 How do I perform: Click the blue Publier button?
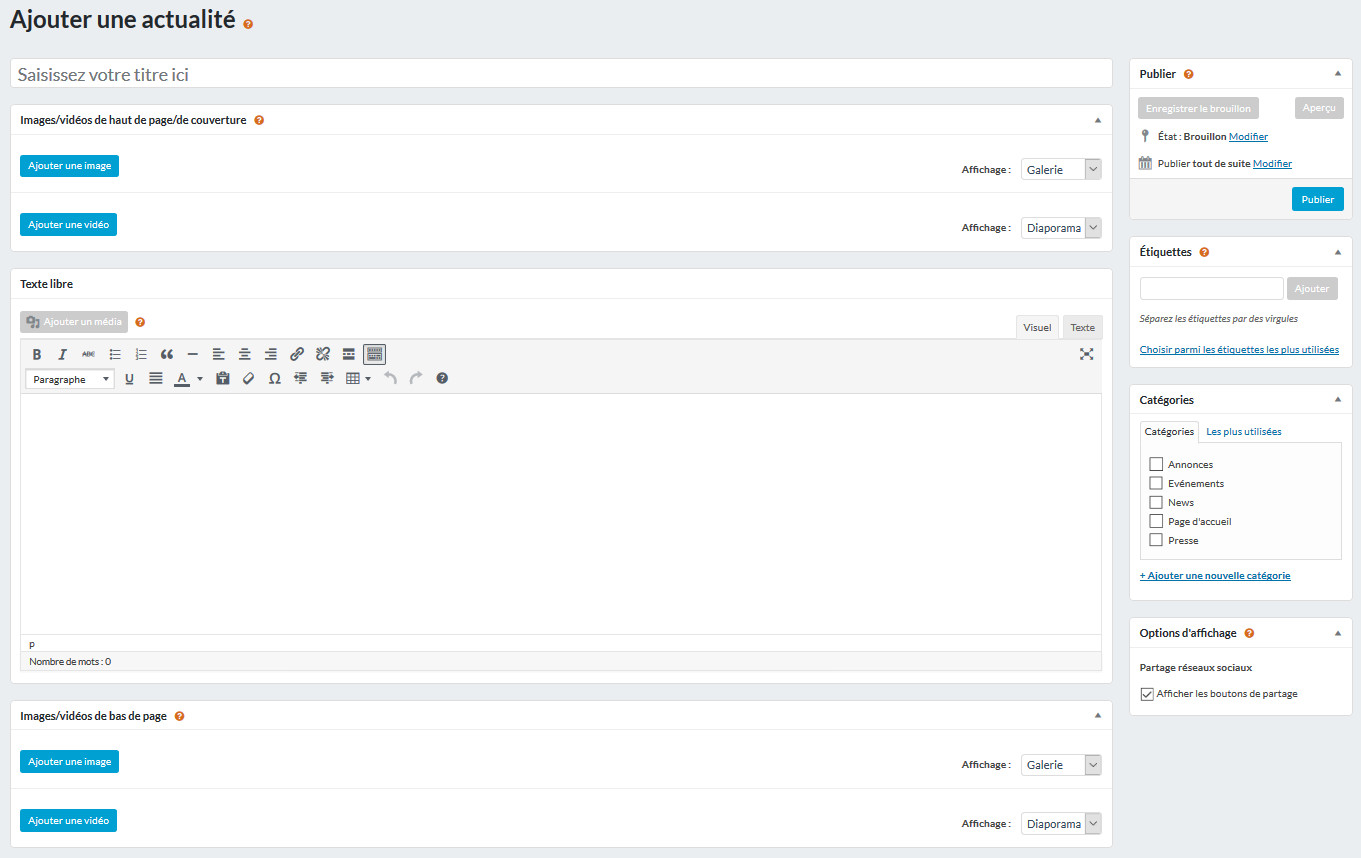[1318, 199]
